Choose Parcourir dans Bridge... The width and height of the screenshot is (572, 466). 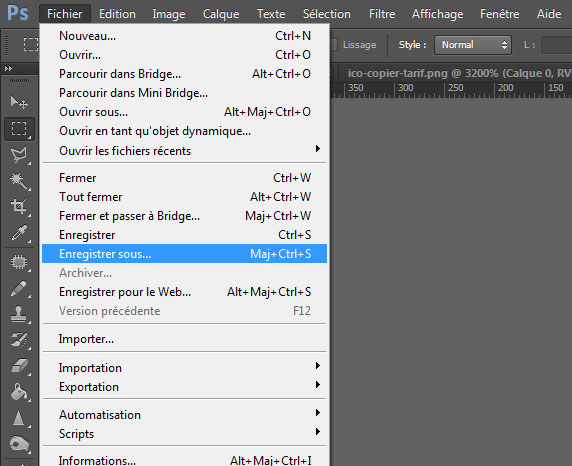(x=185, y=74)
